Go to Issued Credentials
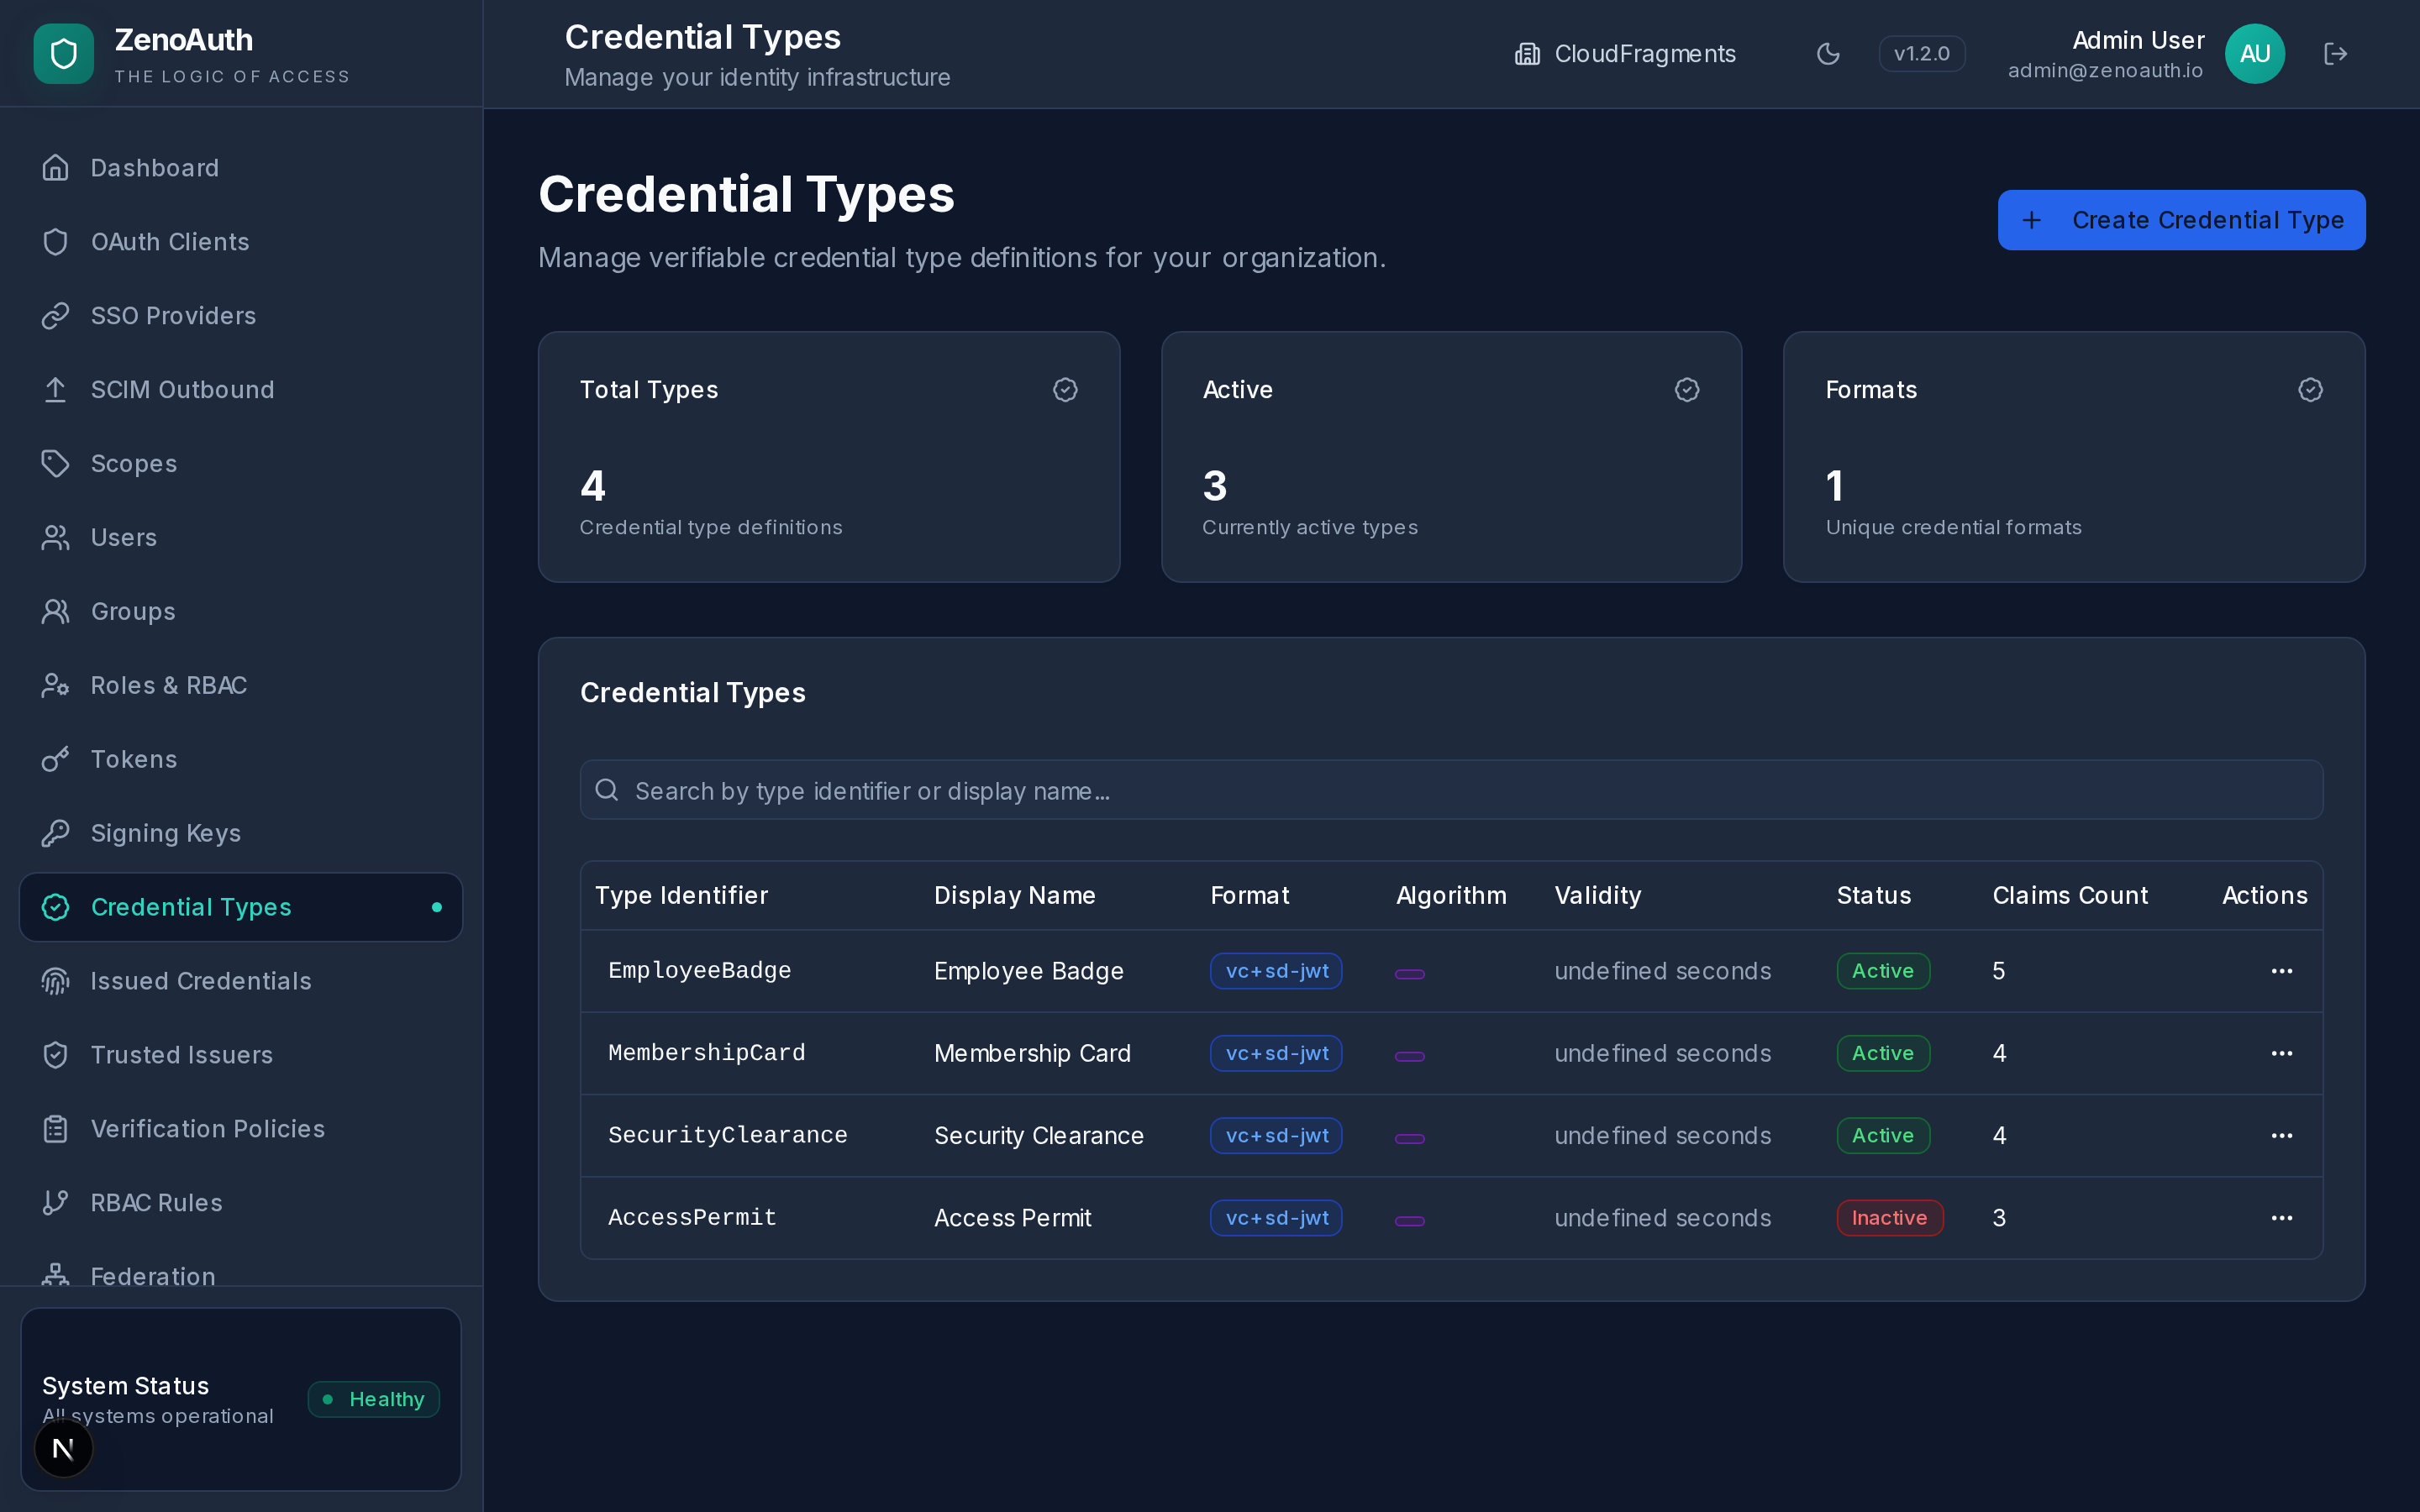2420x1512 pixels. point(201,981)
